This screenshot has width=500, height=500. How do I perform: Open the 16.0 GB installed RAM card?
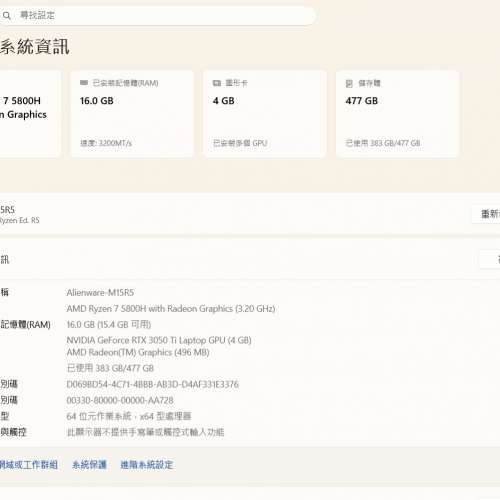132,114
